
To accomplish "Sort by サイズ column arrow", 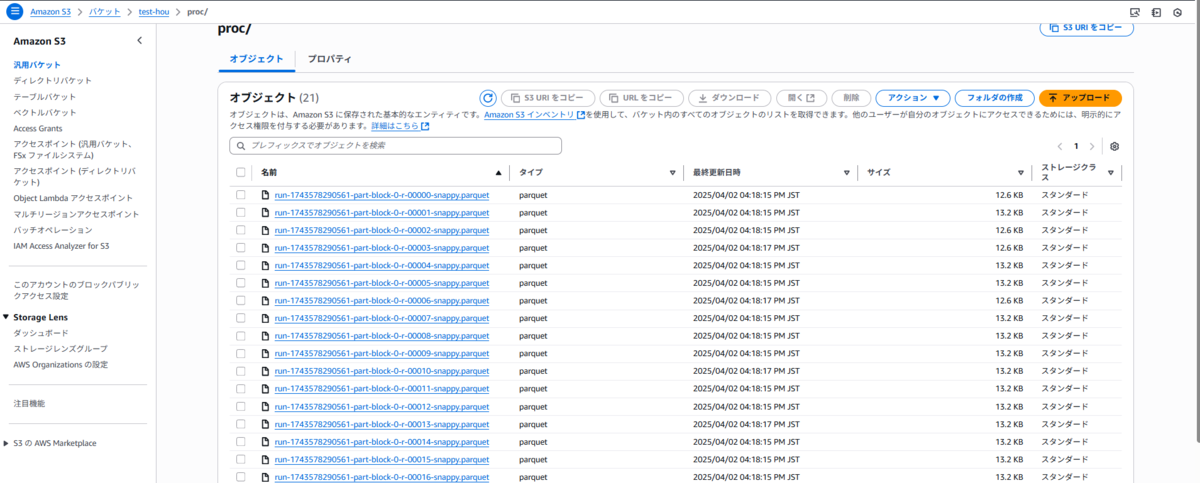I will pyautogui.click(x=1021, y=173).
